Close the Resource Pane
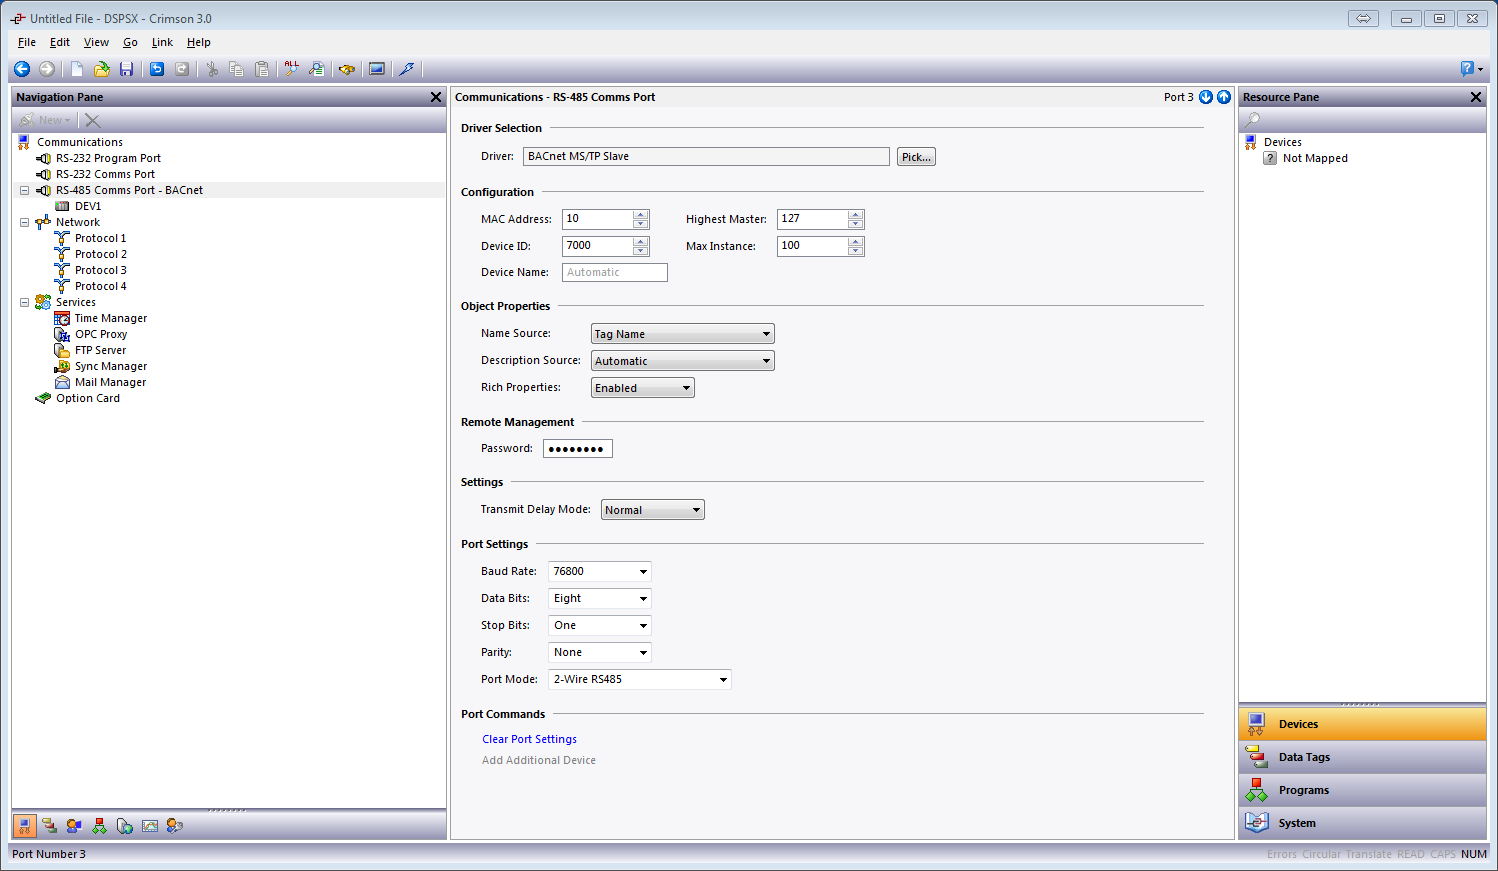Viewport: 1498px width, 871px height. click(x=1476, y=97)
